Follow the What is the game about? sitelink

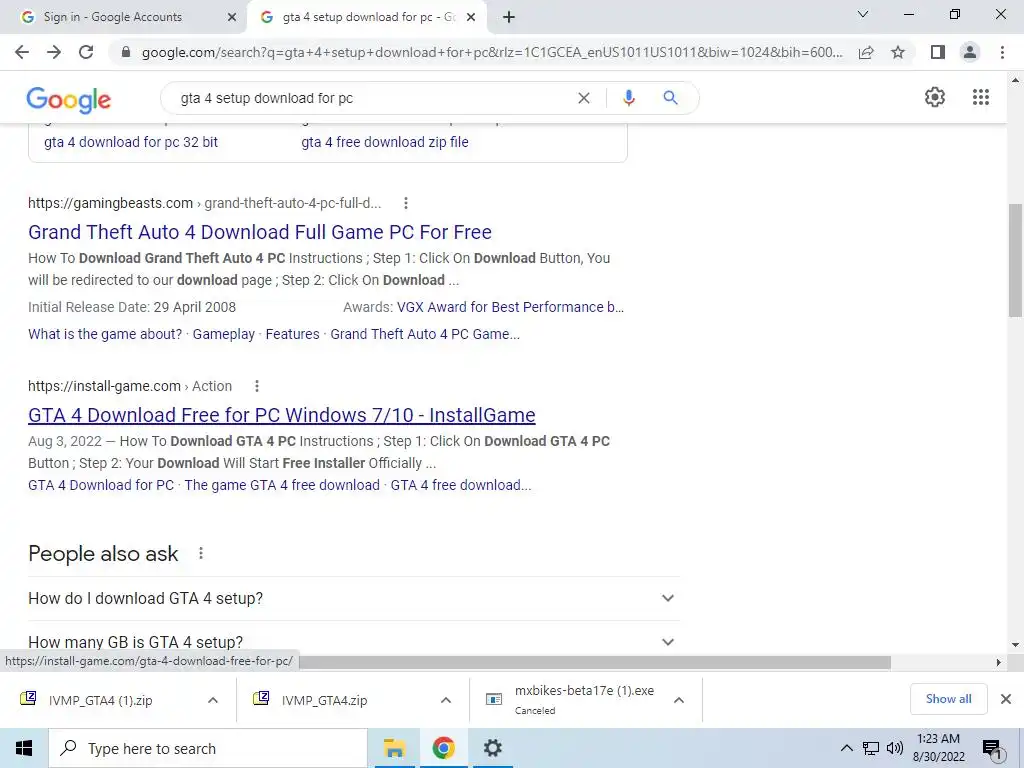pos(105,334)
